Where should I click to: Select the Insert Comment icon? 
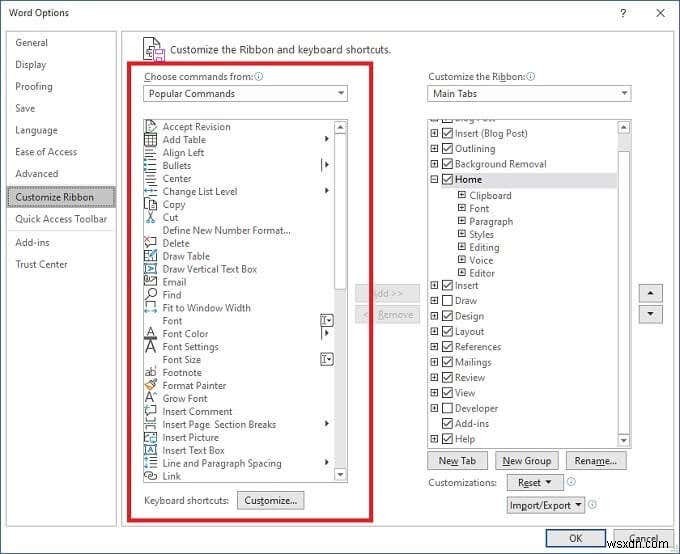(x=150, y=411)
